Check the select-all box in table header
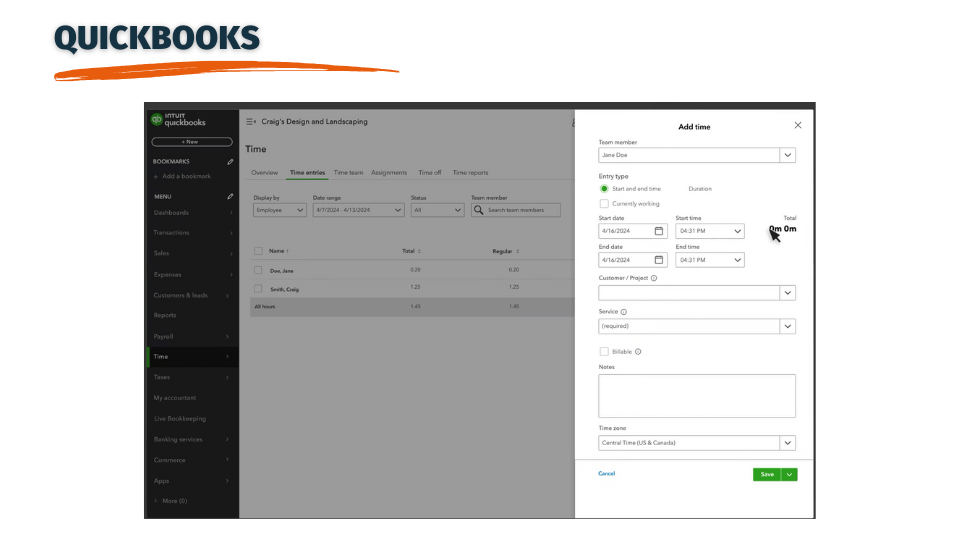Viewport: 960px width, 540px height. click(x=258, y=251)
